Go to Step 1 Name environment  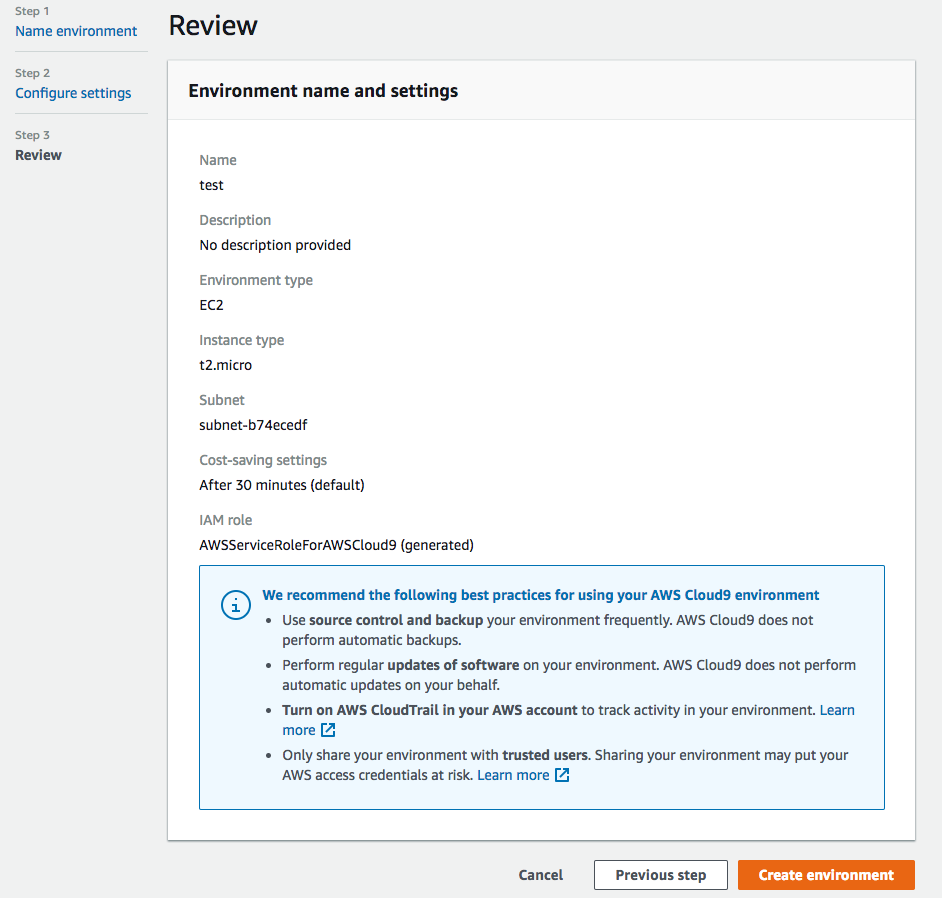[x=75, y=31]
